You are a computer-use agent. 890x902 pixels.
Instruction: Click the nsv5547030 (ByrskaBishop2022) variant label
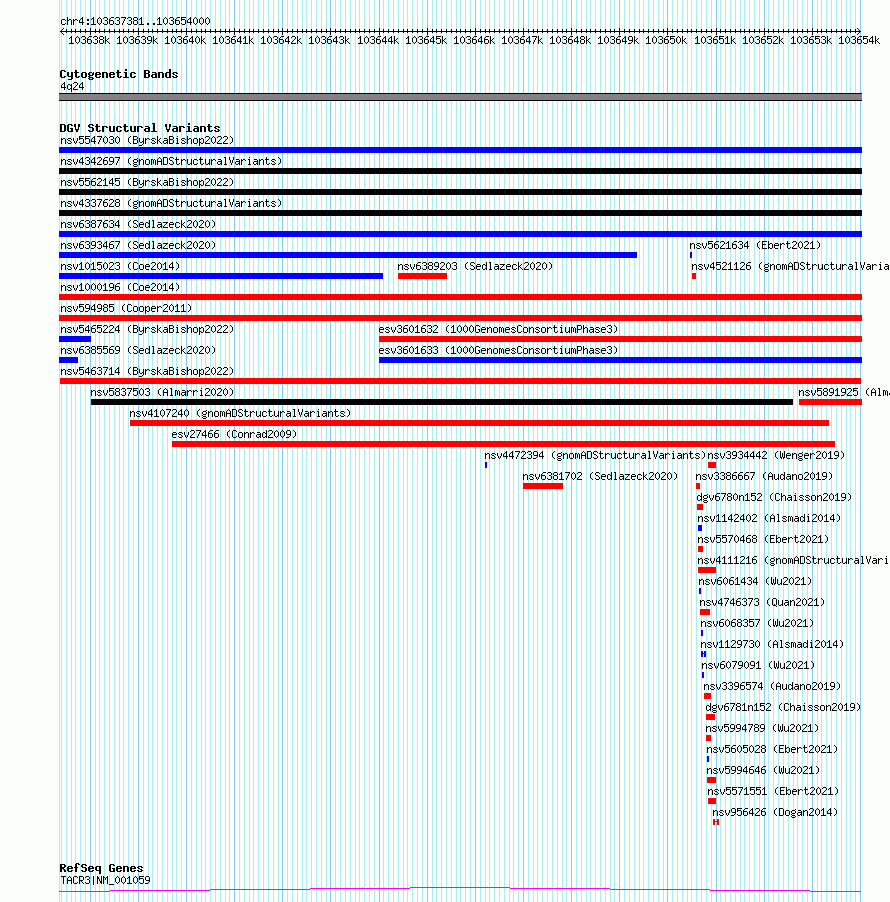[147, 140]
